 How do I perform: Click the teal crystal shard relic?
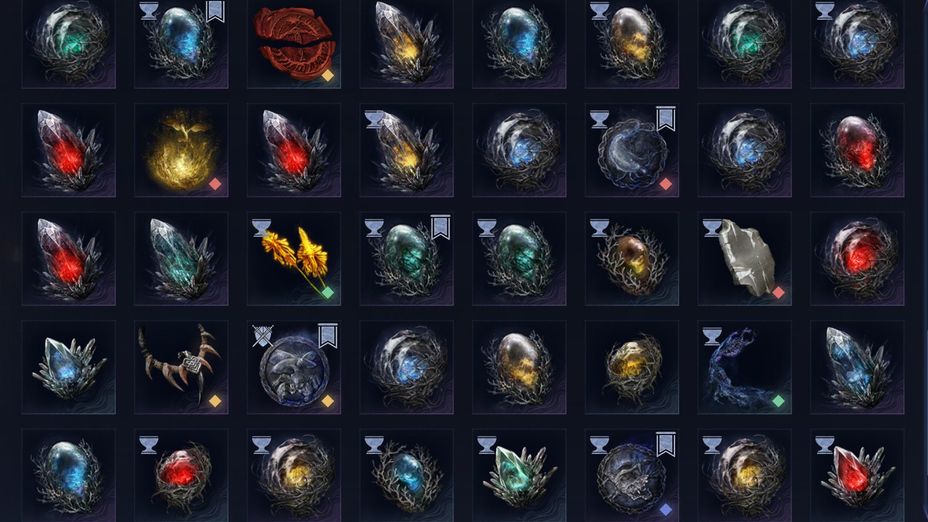pos(181,259)
